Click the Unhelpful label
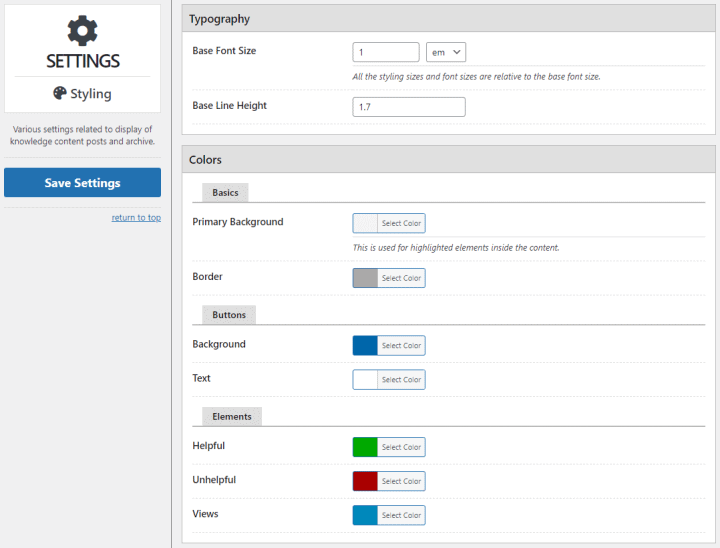Screen dimensions: 720x548 coord(214,480)
